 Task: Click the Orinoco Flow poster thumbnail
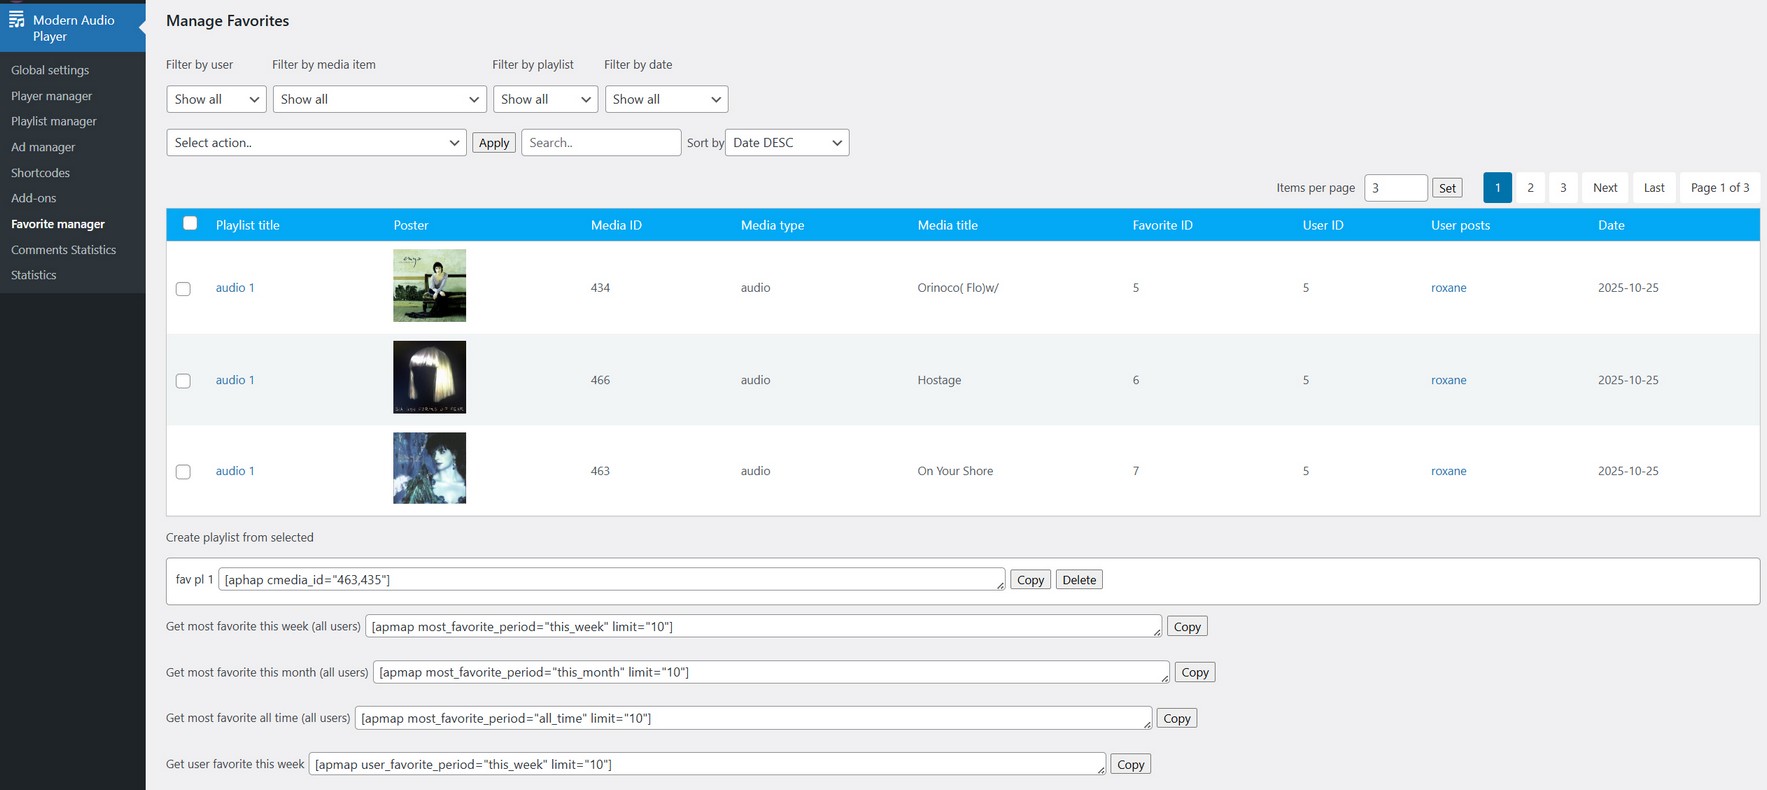click(429, 286)
